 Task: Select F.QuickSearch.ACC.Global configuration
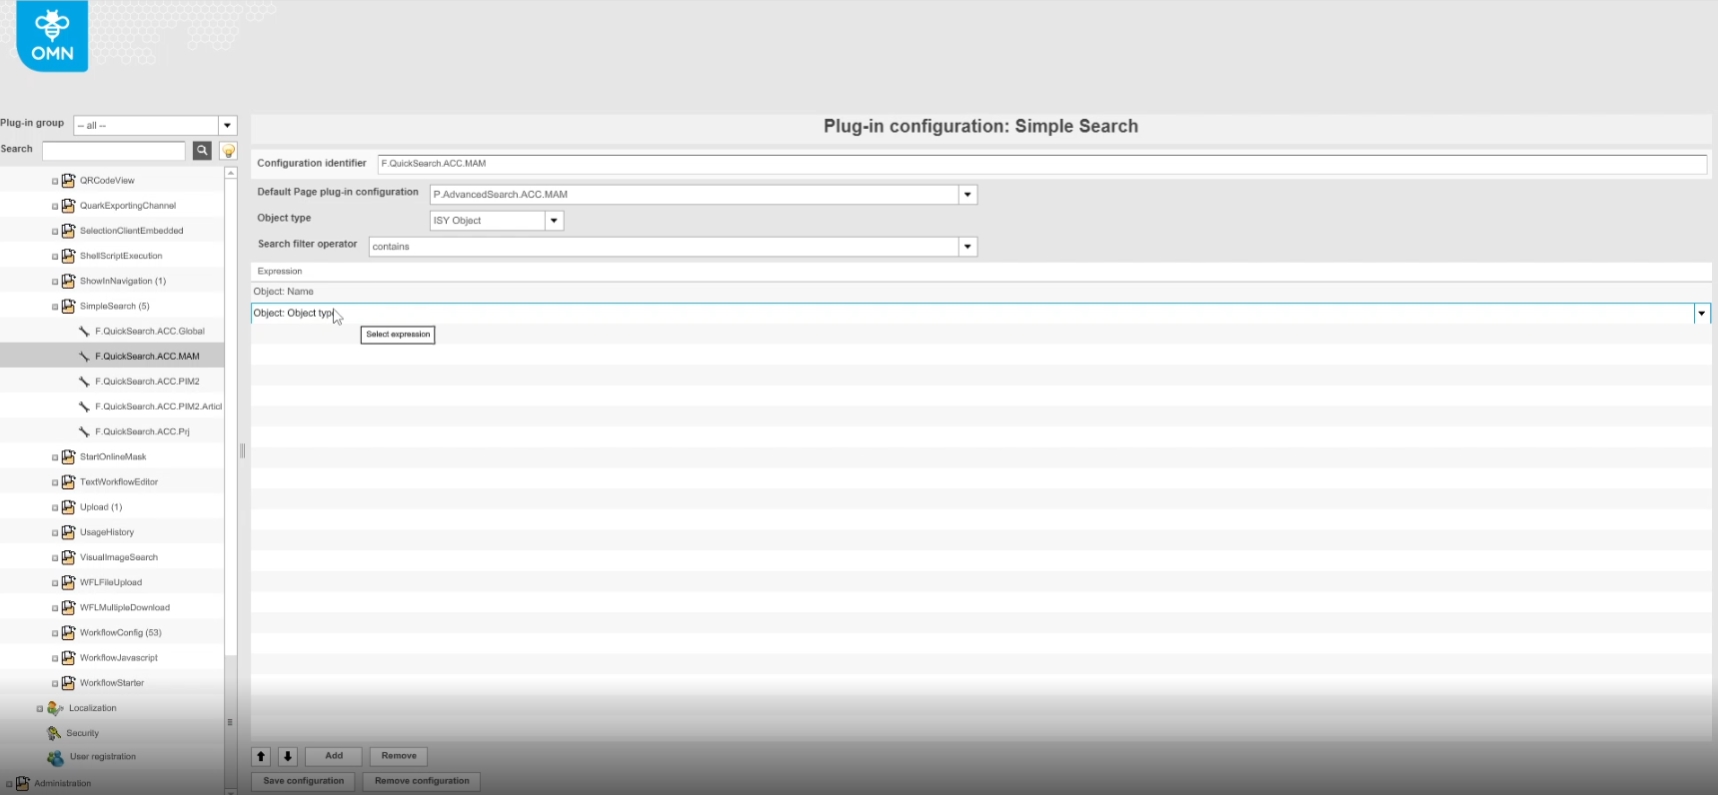point(150,331)
